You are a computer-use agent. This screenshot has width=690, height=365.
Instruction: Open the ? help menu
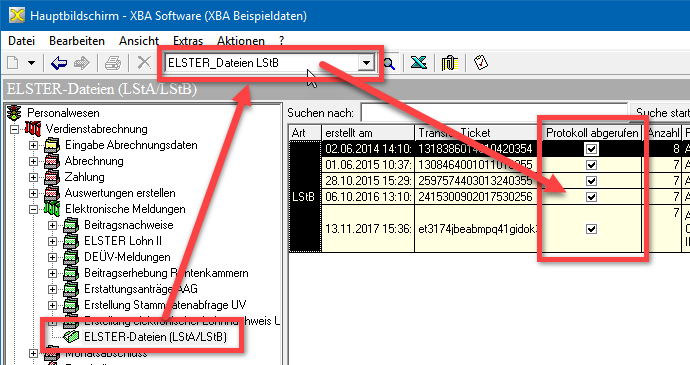(x=282, y=41)
